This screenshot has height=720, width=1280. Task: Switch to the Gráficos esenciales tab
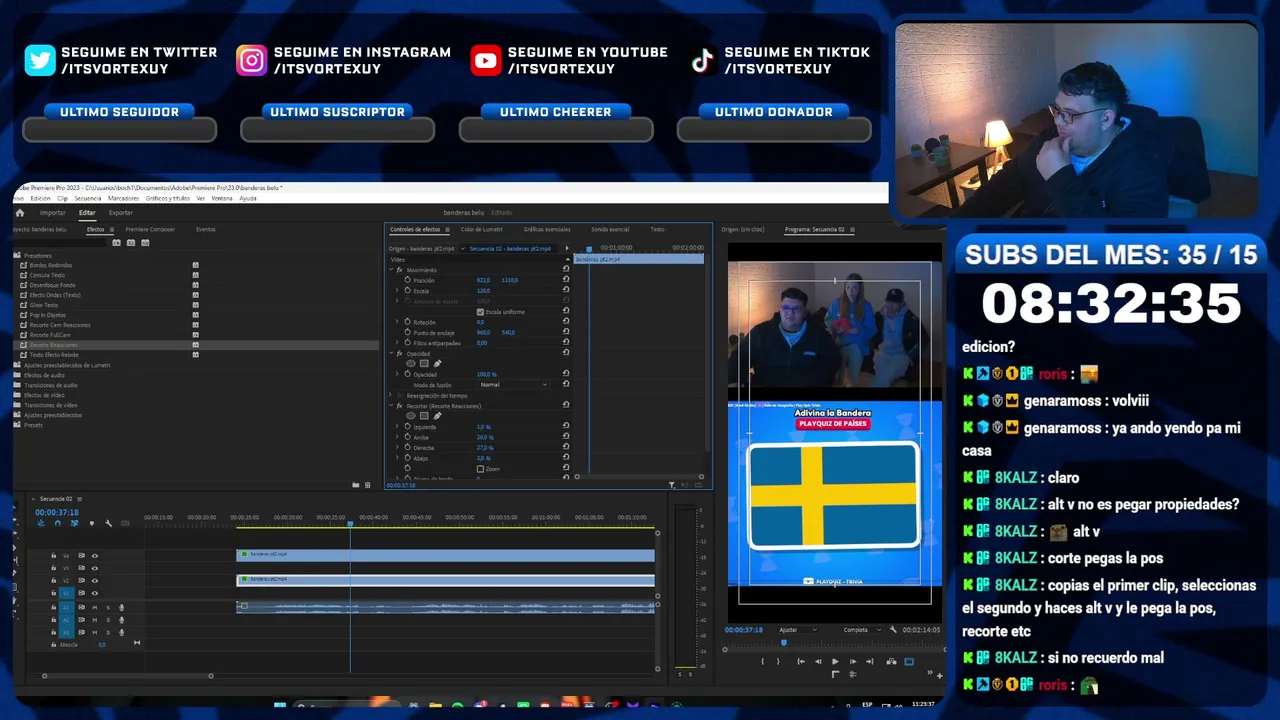pyautogui.click(x=547, y=229)
